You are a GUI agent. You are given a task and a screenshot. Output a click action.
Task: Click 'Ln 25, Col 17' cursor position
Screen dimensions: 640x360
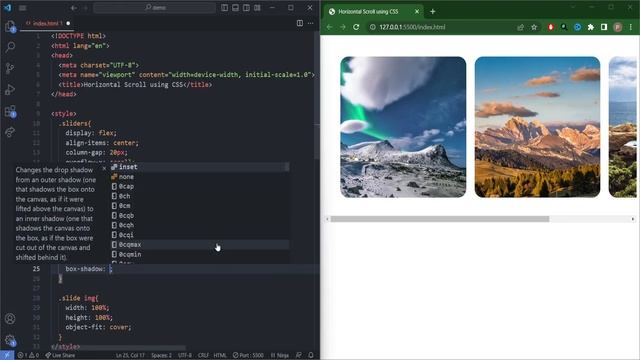(x=130, y=356)
